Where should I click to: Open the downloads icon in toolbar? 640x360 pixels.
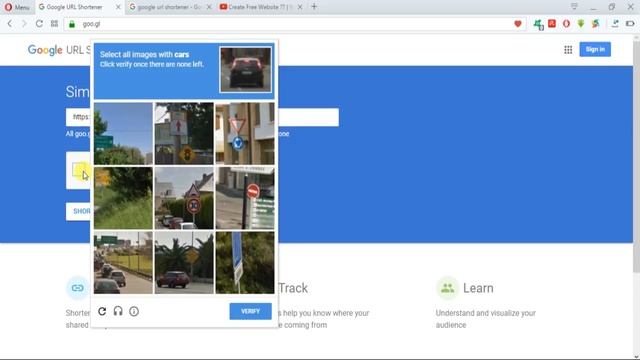coord(615,24)
